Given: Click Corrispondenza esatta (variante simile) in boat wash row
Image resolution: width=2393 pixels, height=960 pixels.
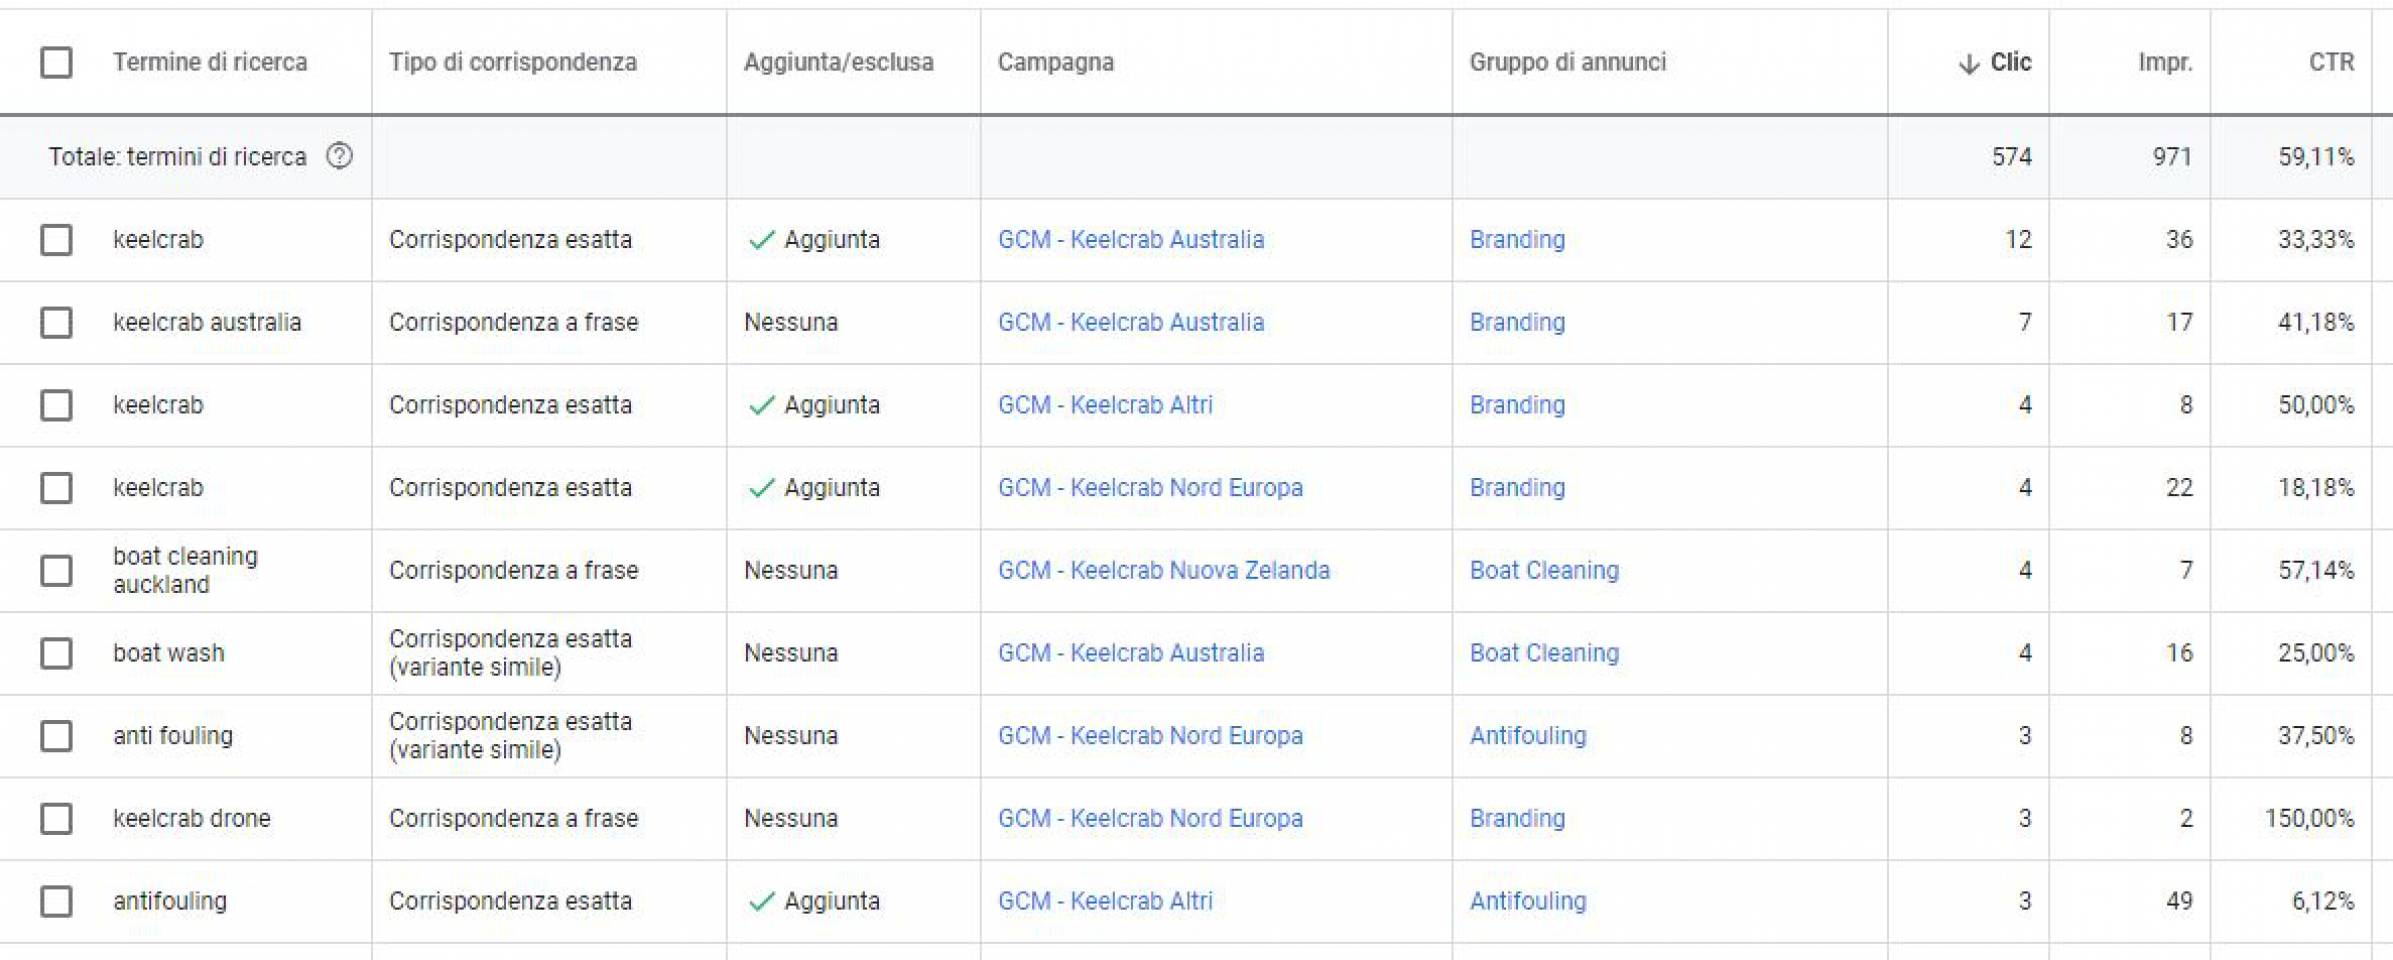Looking at the screenshot, I should tap(511, 653).
